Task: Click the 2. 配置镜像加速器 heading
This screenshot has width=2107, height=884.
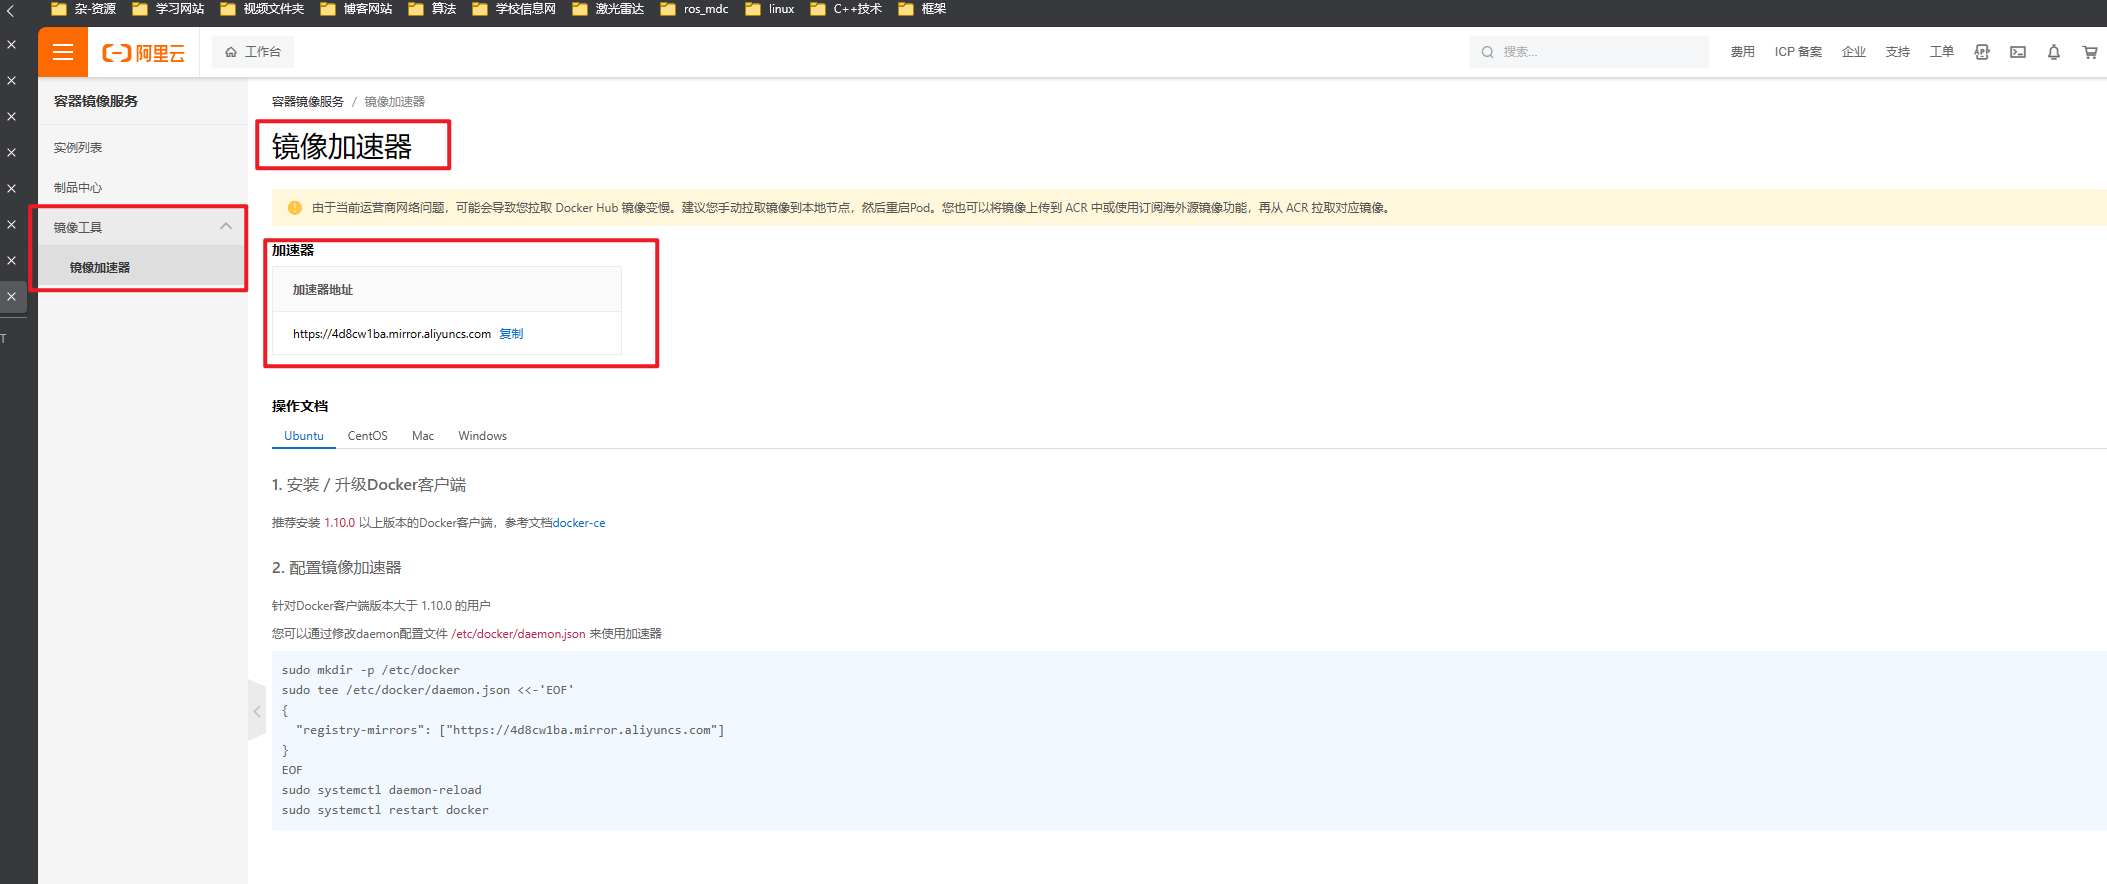Action: point(336,568)
